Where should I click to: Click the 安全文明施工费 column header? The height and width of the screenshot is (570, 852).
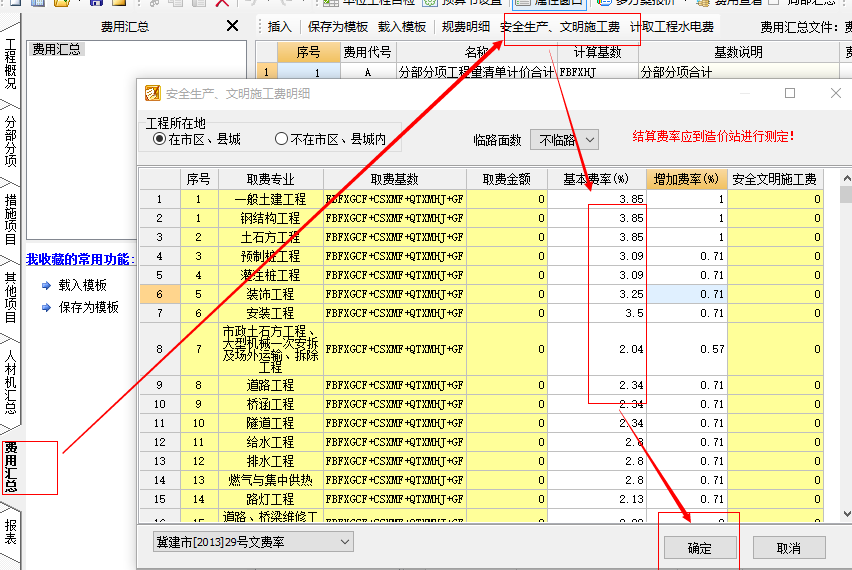tap(774, 179)
